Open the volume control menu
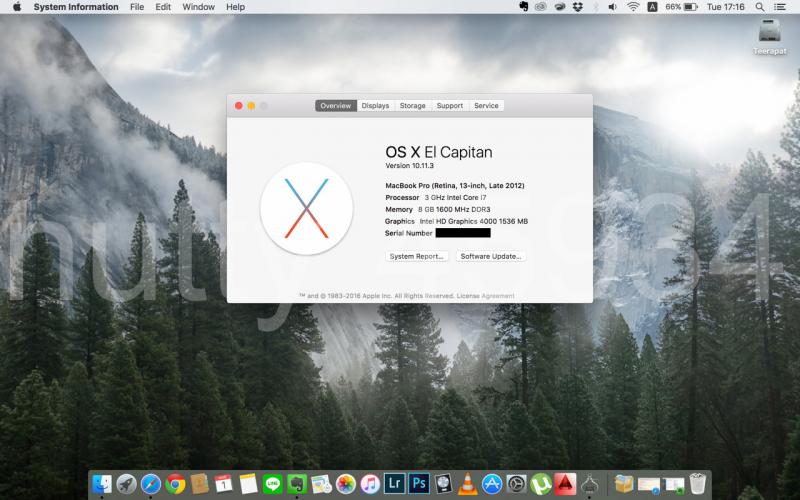Screen dimensions: 800x500 (x=612, y=7)
